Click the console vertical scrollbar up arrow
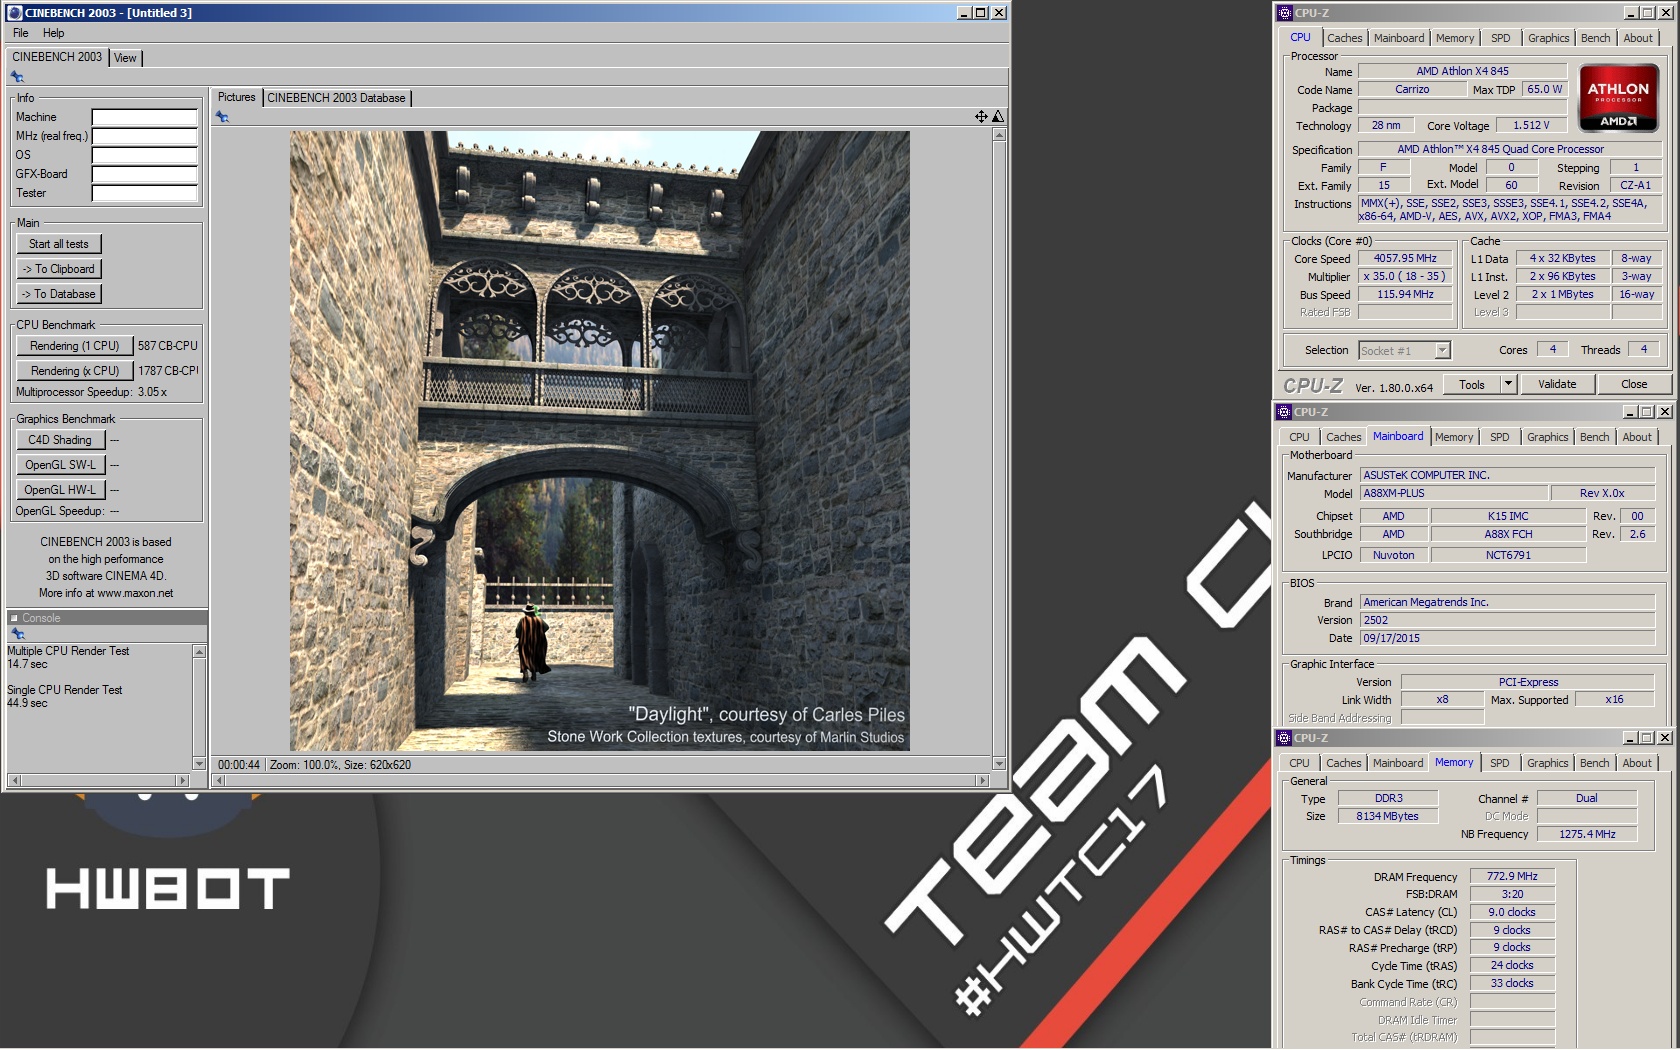This screenshot has height=1050, width=1680. pos(199,652)
